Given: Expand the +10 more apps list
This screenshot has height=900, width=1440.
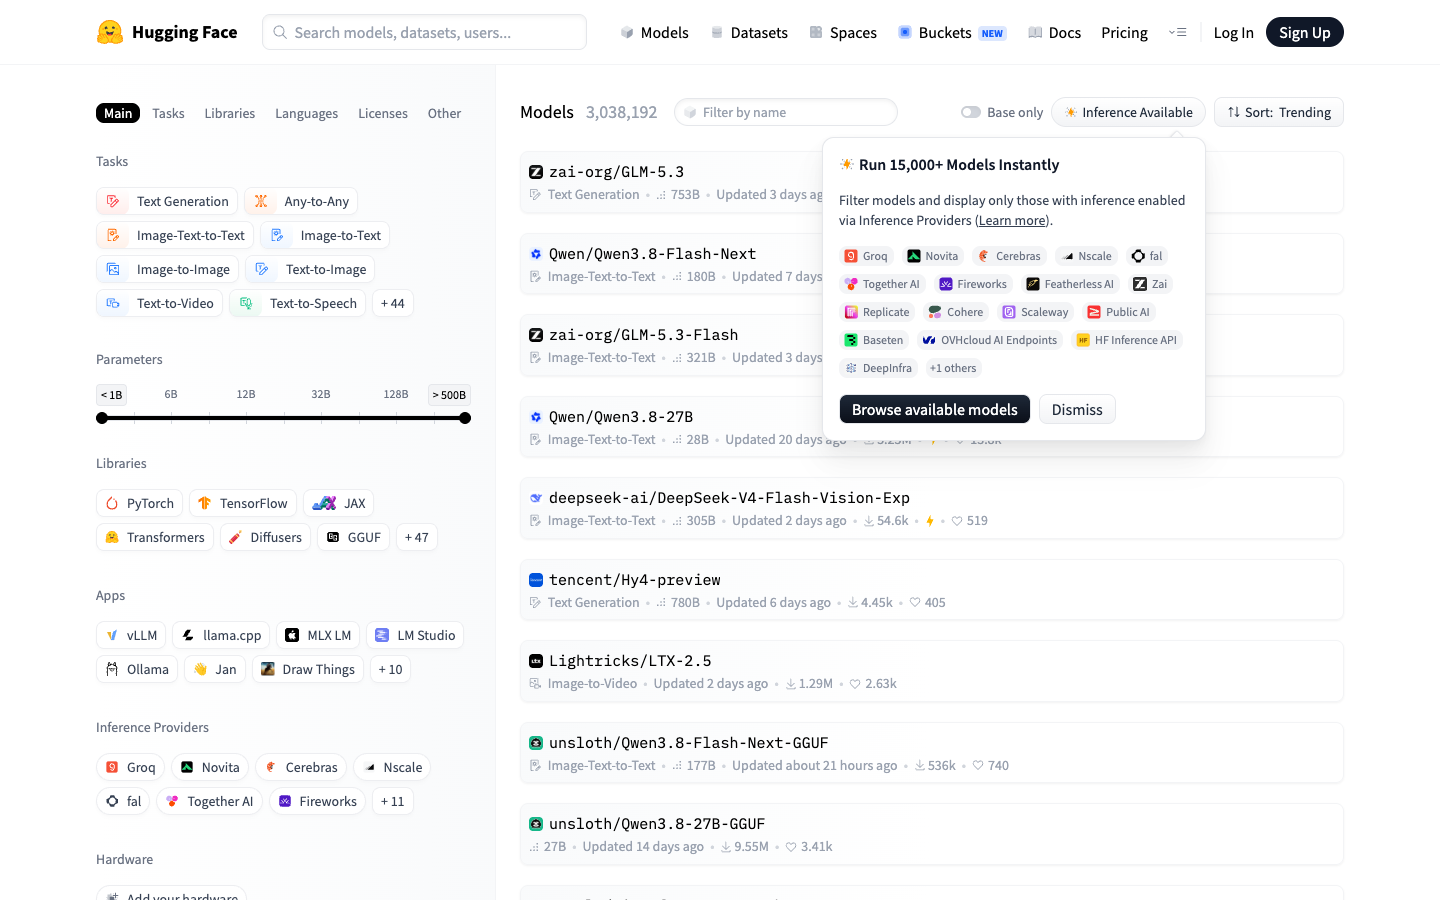Looking at the screenshot, I should point(390,669).
